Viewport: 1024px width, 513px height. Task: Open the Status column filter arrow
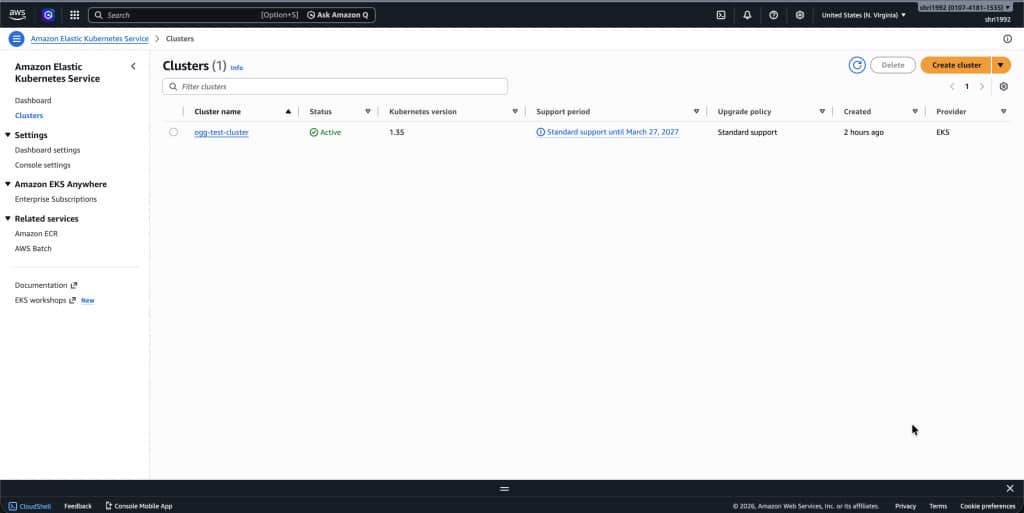pyautogui.click(x=368, y=112)
